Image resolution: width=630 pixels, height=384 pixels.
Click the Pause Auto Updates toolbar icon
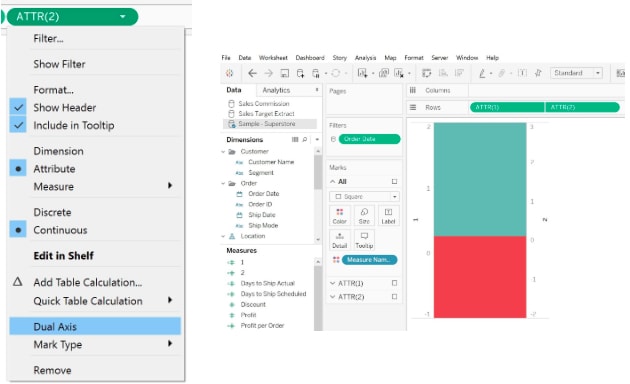point(316,73)
